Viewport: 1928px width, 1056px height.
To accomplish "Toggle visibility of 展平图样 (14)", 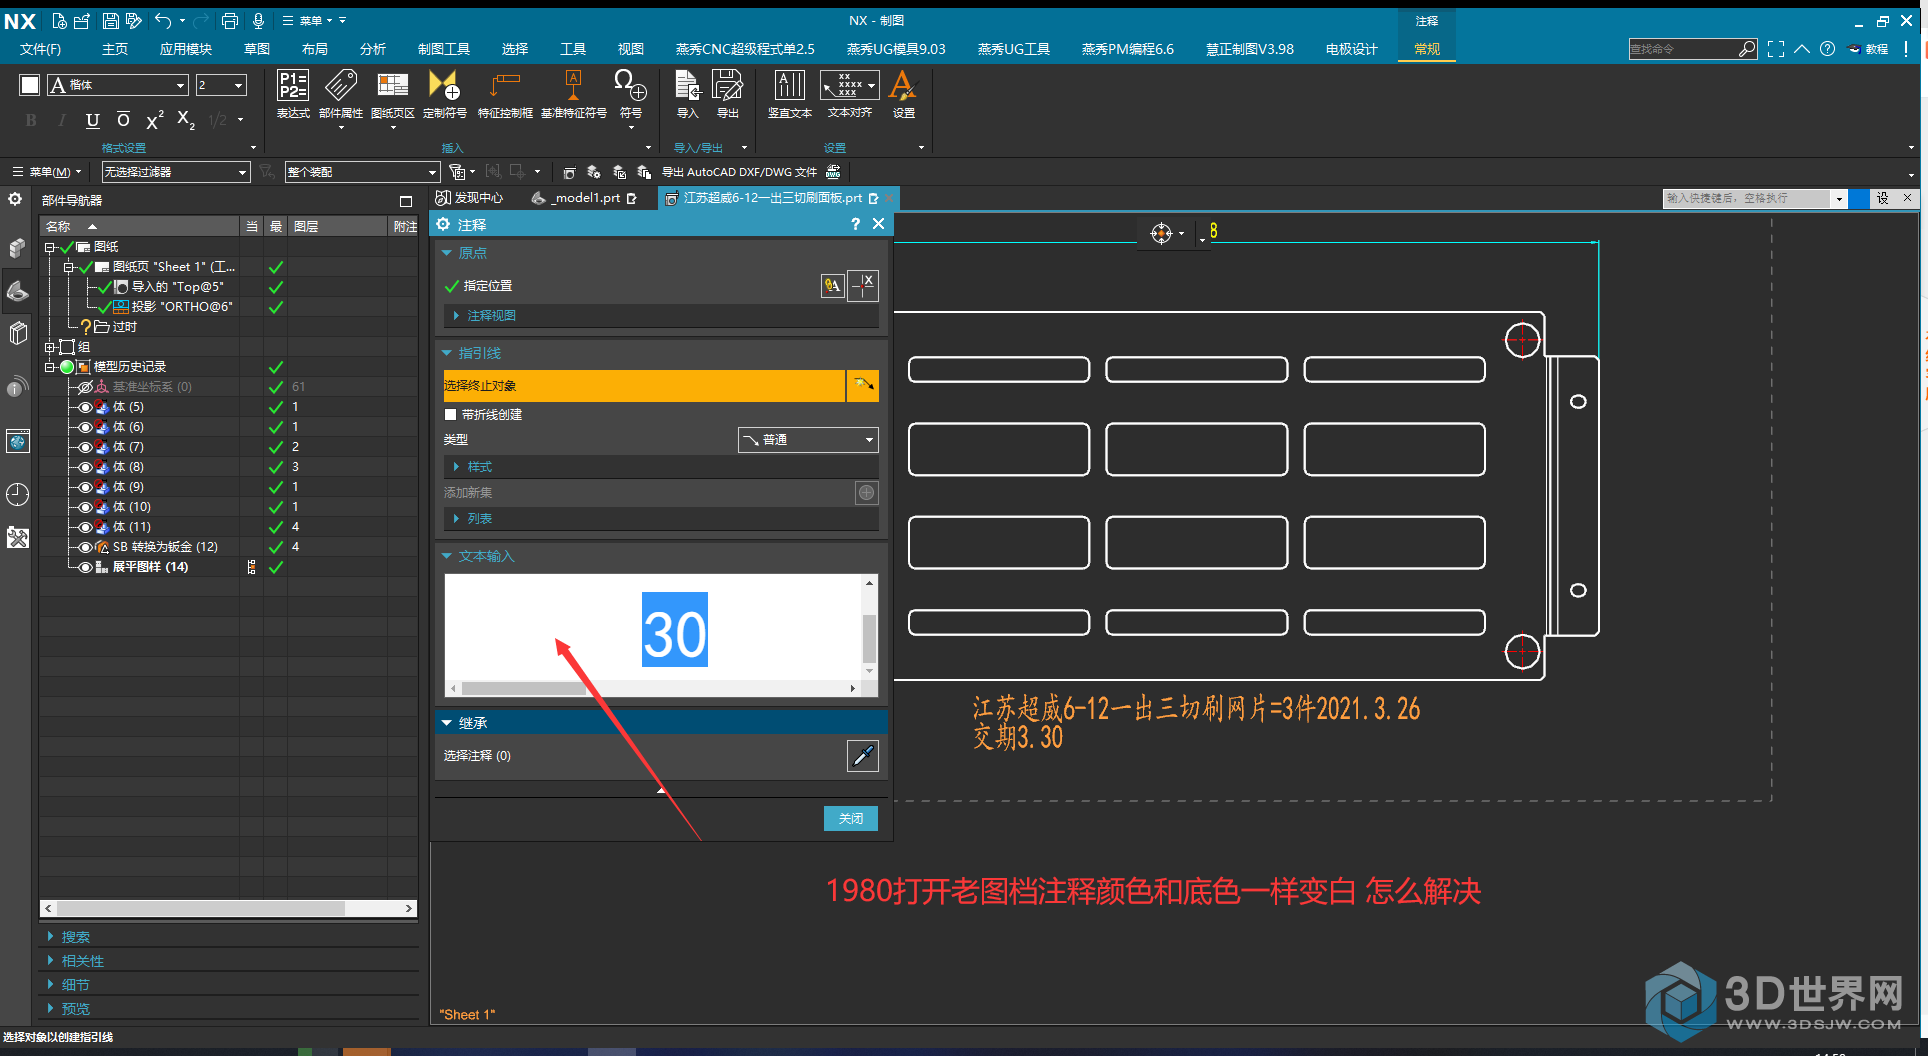I will pyautogui.click(x=85, y=567).
